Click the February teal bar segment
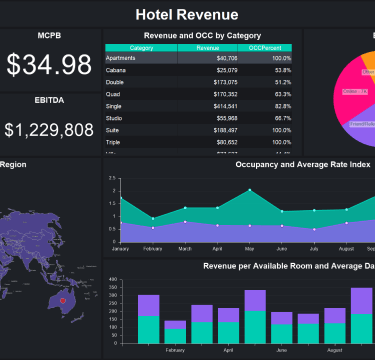The image size is (375, 360). pos(175,336)
